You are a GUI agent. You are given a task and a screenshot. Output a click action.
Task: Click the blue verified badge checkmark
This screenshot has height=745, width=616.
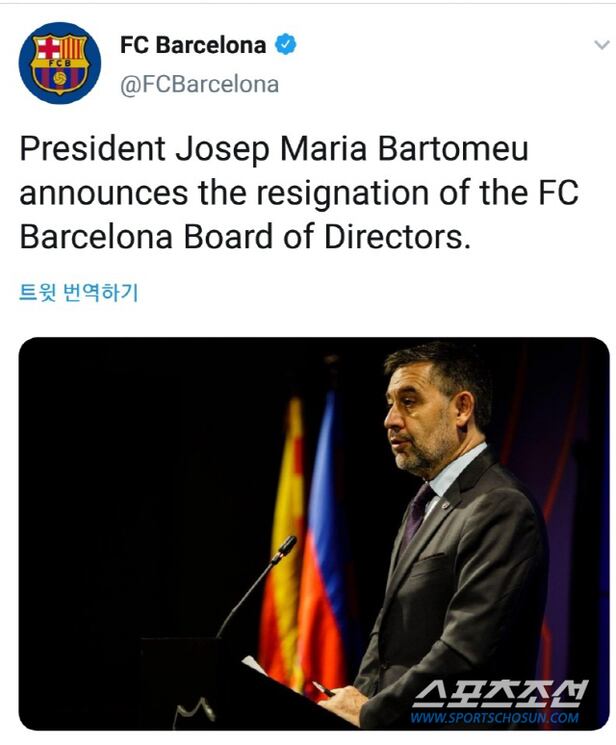coord(286,45)
